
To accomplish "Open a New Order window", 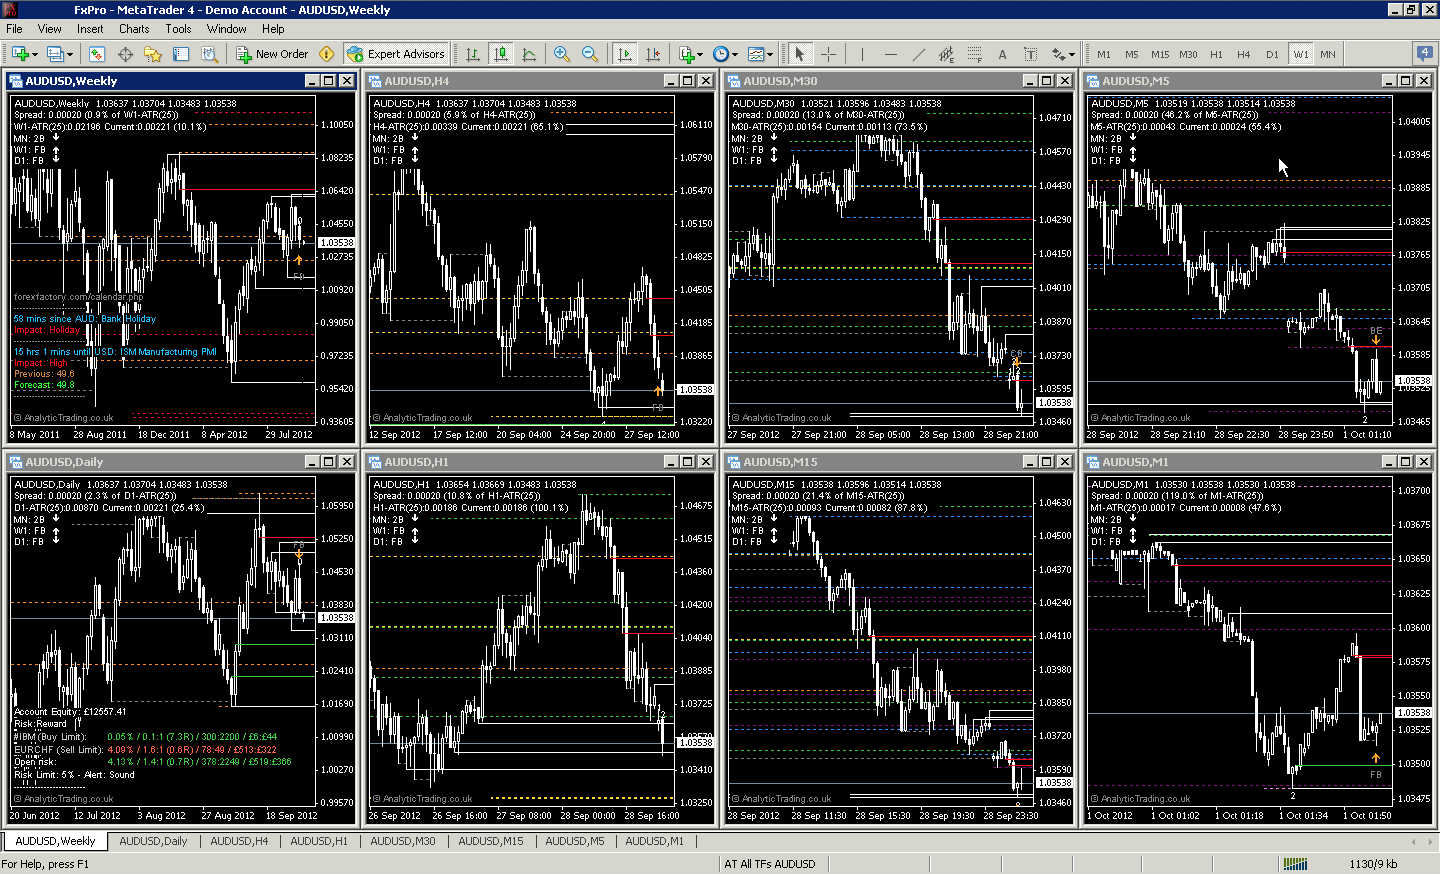I will [272, 54].
